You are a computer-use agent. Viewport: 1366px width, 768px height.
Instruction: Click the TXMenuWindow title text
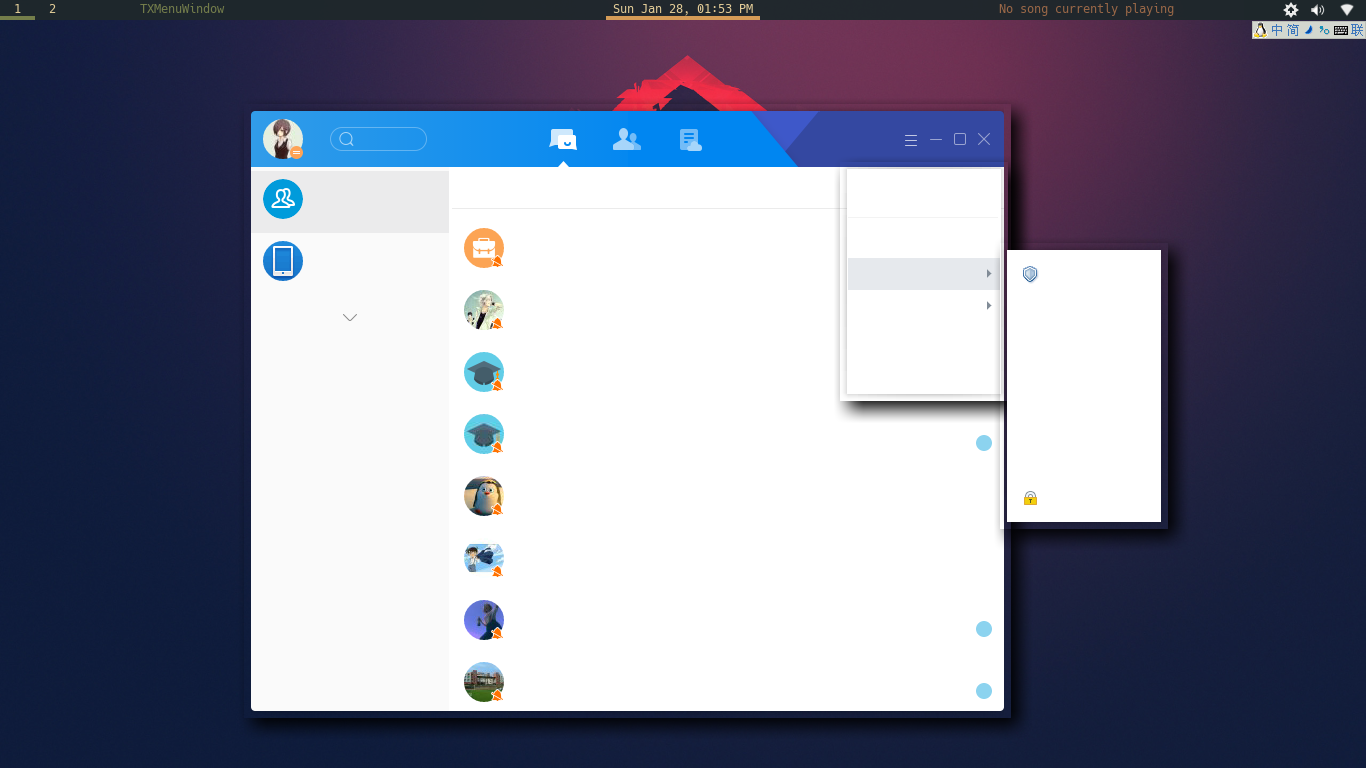point(182,9)
